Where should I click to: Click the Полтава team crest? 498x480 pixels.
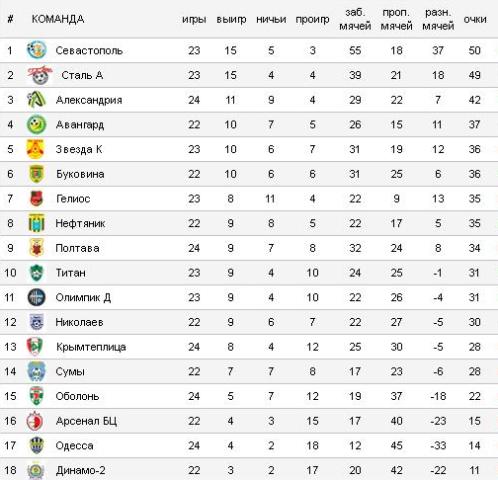coord(36,248)
